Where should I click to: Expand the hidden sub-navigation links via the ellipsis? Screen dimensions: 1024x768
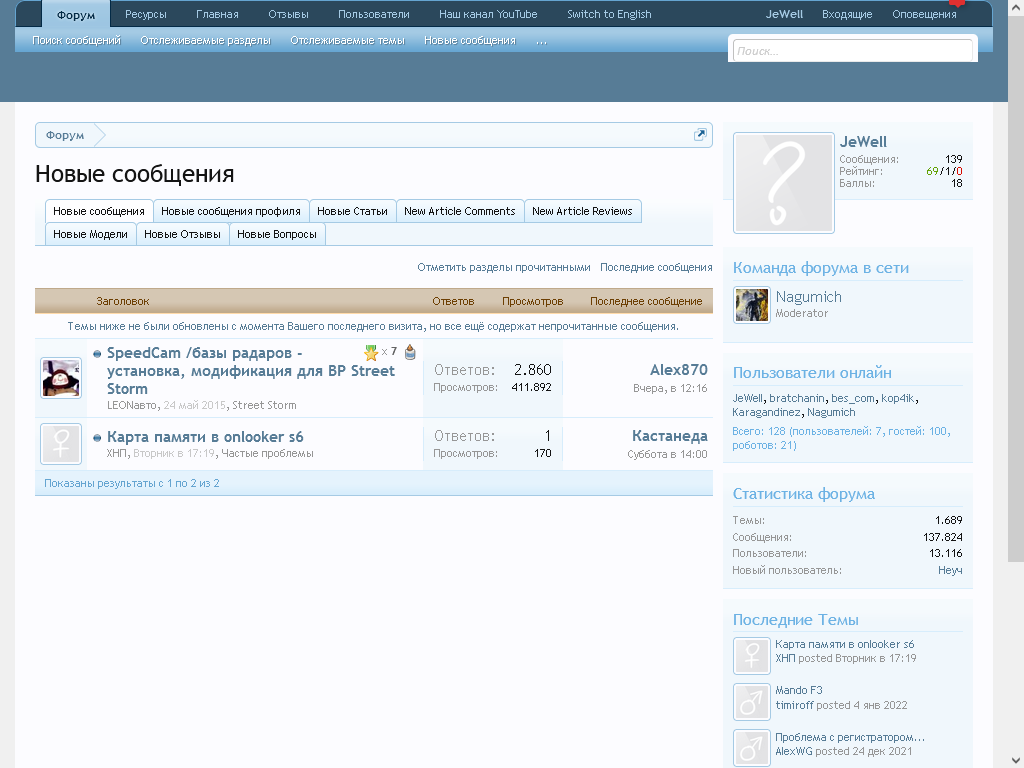pyautogui.click(x=541, y=41)
